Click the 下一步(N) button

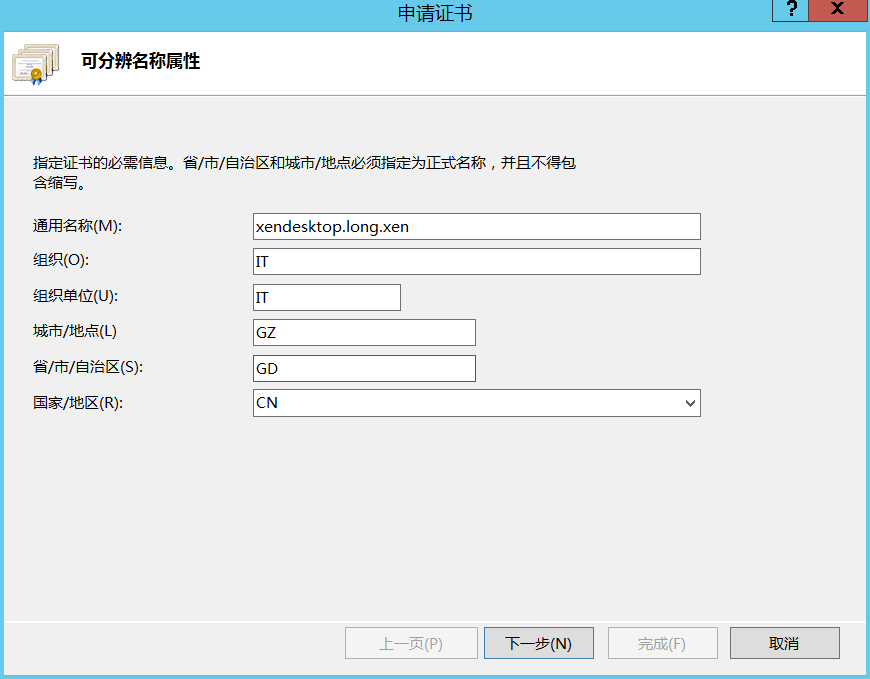tap(539, 643)
